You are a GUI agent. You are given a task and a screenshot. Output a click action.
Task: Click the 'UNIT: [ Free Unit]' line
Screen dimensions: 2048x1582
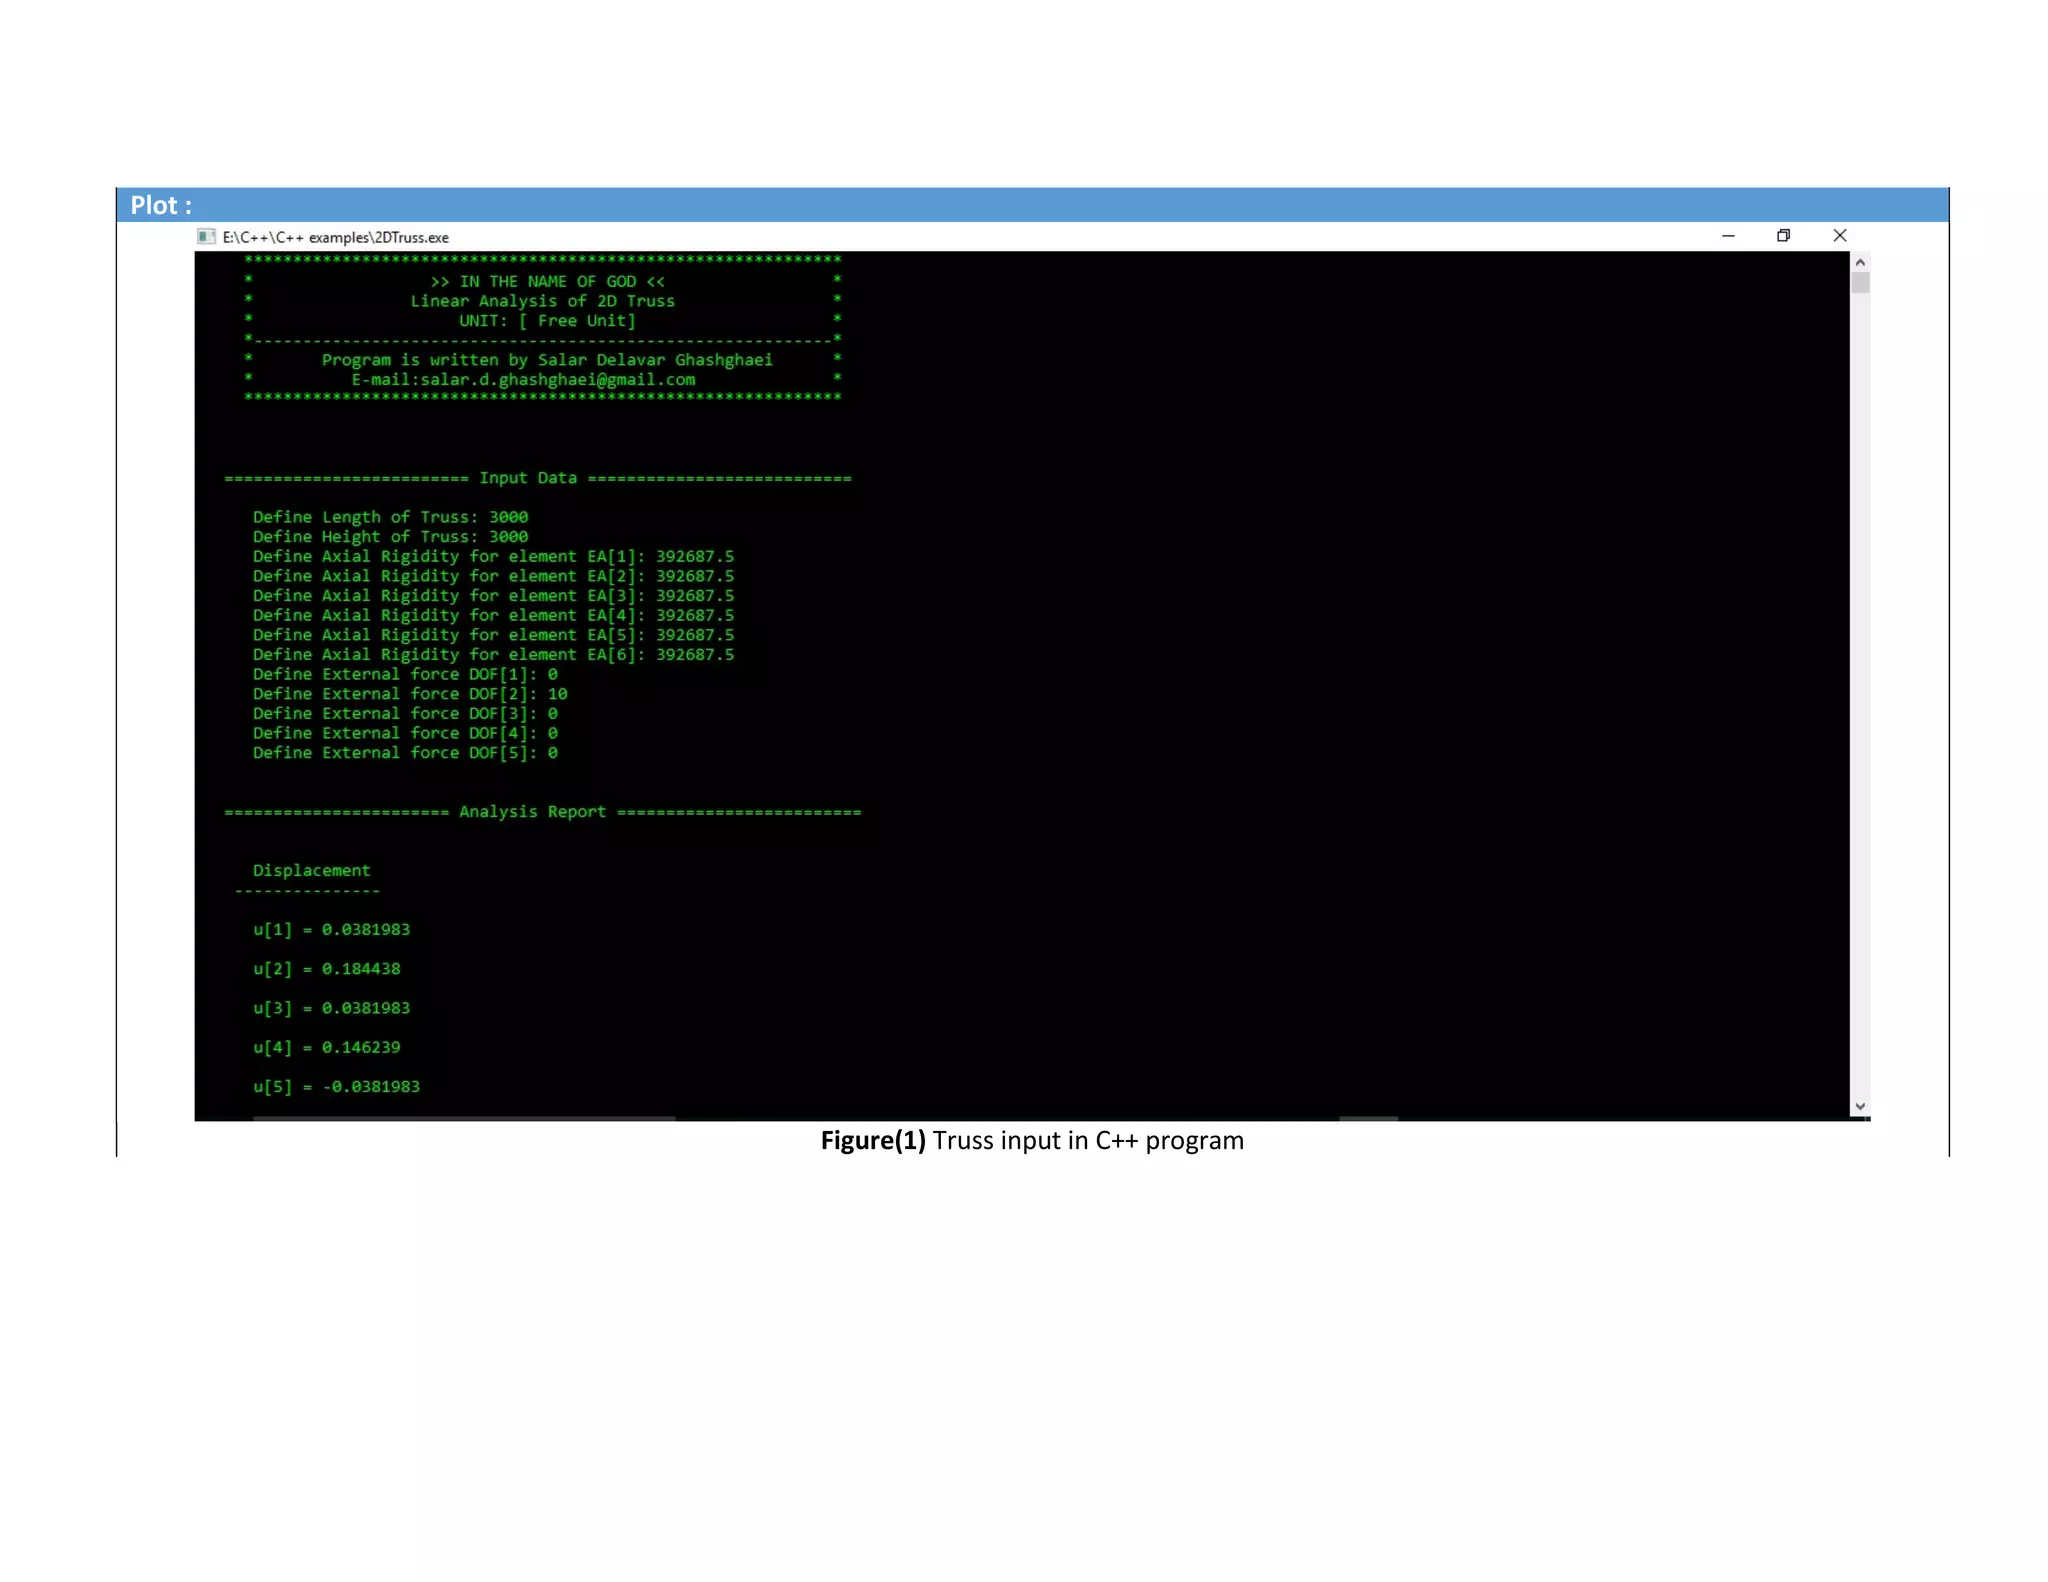coord(547,321)
